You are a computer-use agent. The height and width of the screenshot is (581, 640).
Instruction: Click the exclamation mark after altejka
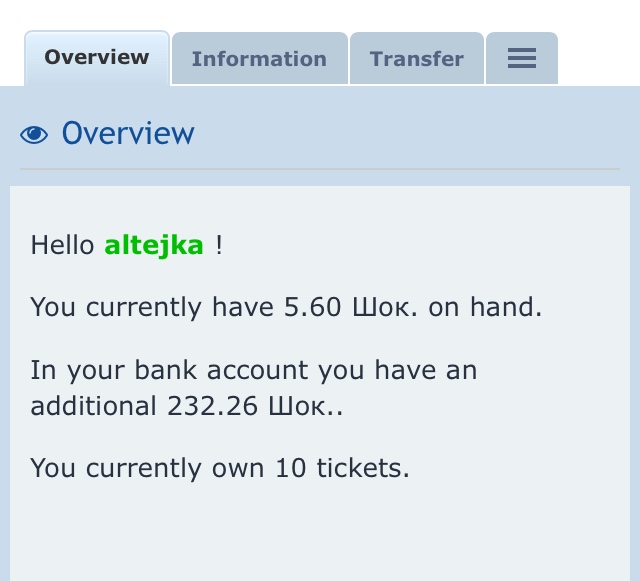pyautogui.click(x=219, y=245)
